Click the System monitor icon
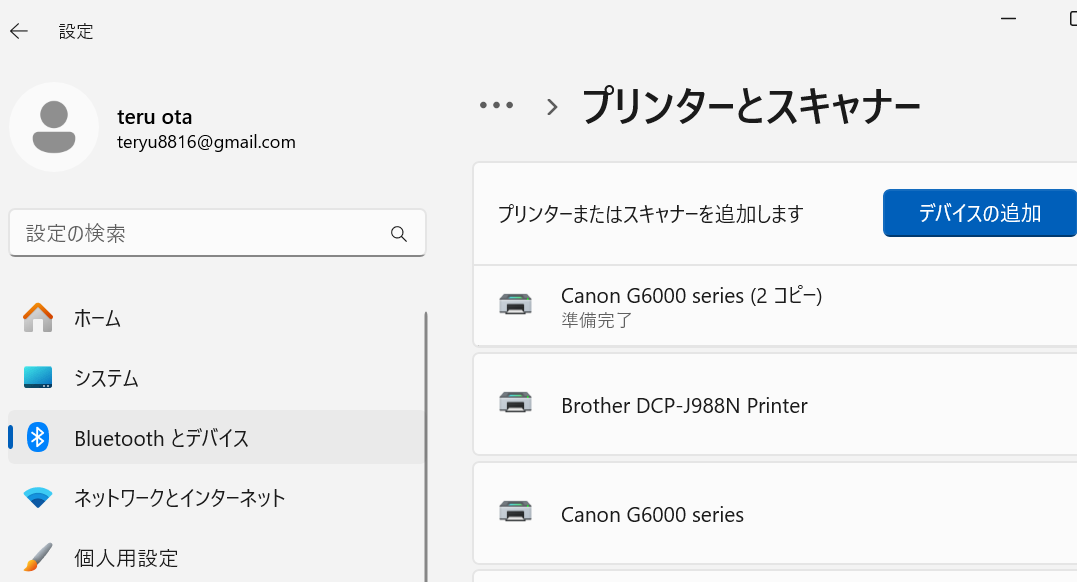Viewport: 1077px width, 582px height. click(38, 377)
